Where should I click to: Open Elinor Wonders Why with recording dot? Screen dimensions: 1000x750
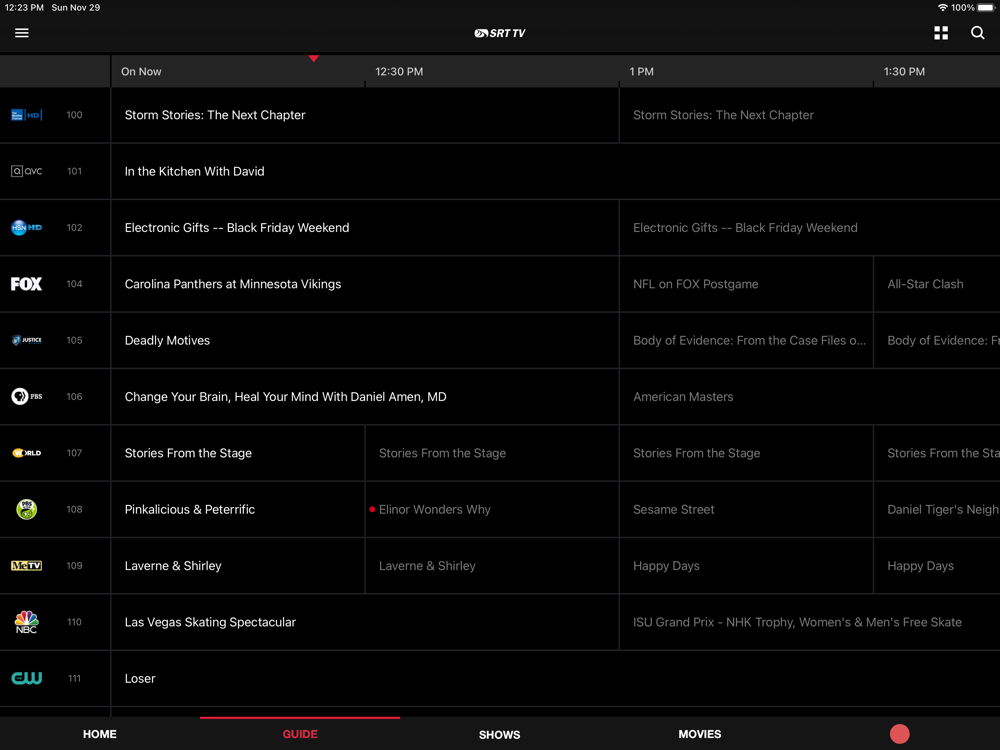click(x=492, y=509)
